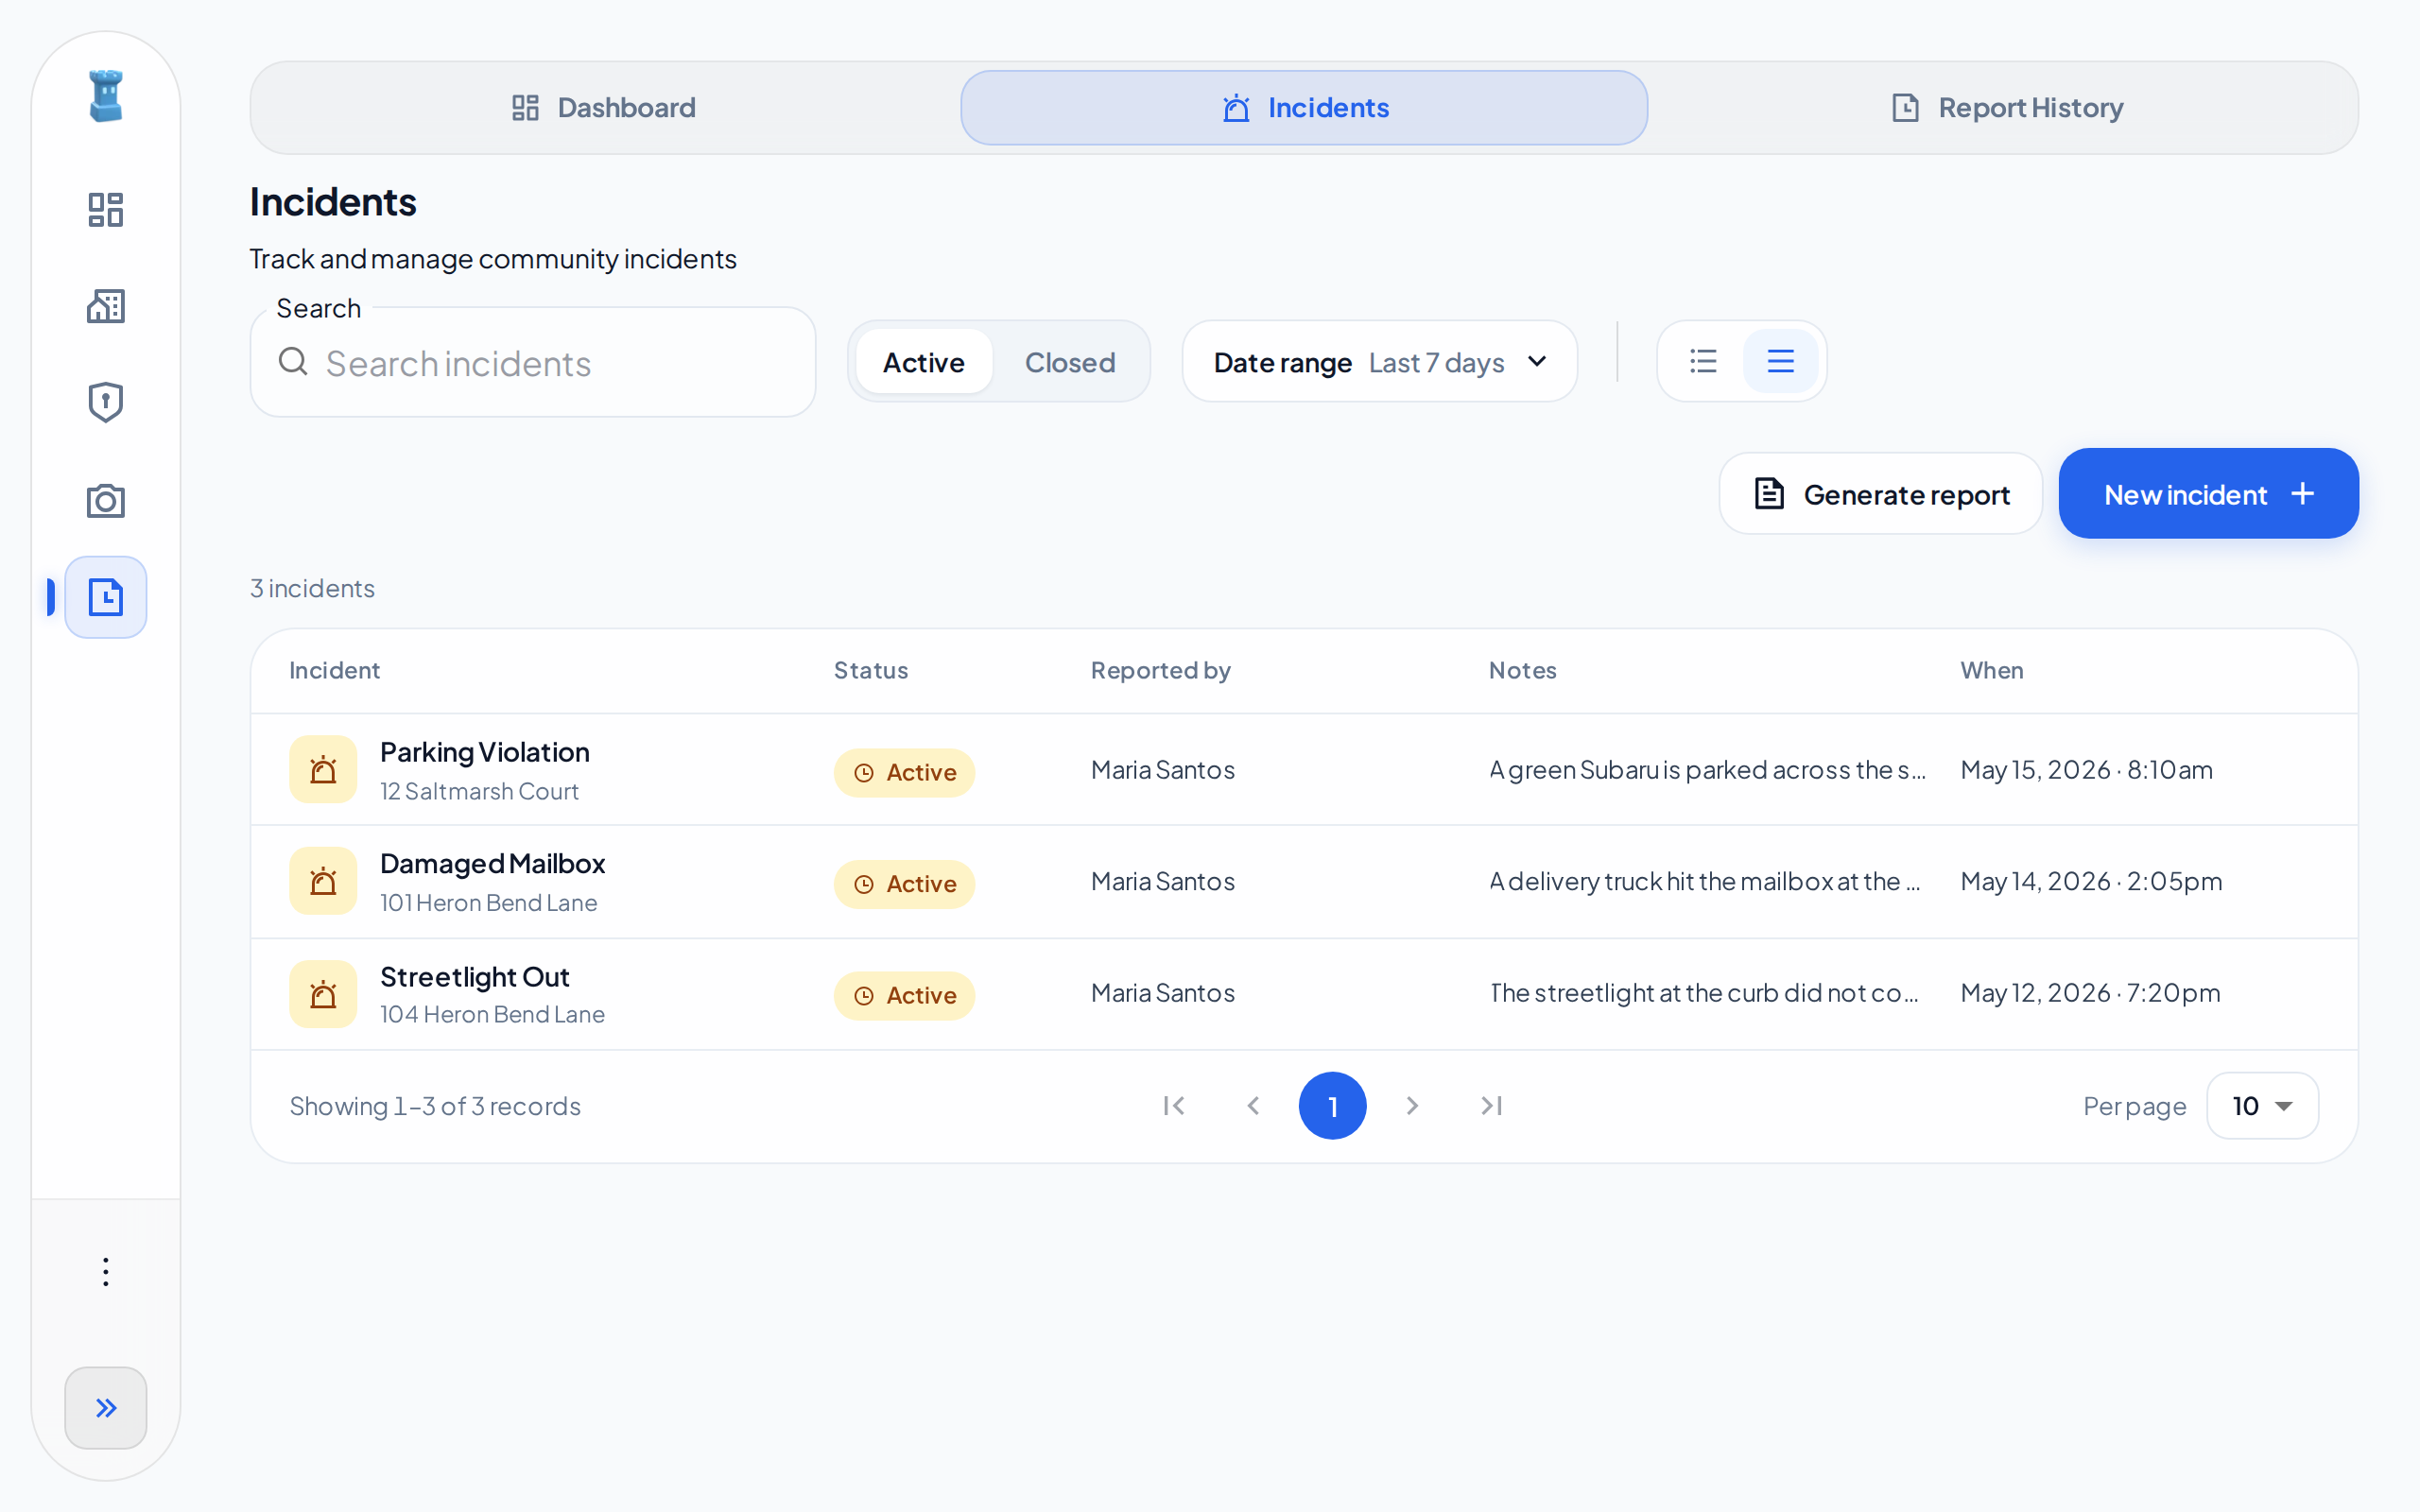This screenshot has height=1512, width=2420.
Task: Open the Report History tab
Action: [x=2007, y=108]
